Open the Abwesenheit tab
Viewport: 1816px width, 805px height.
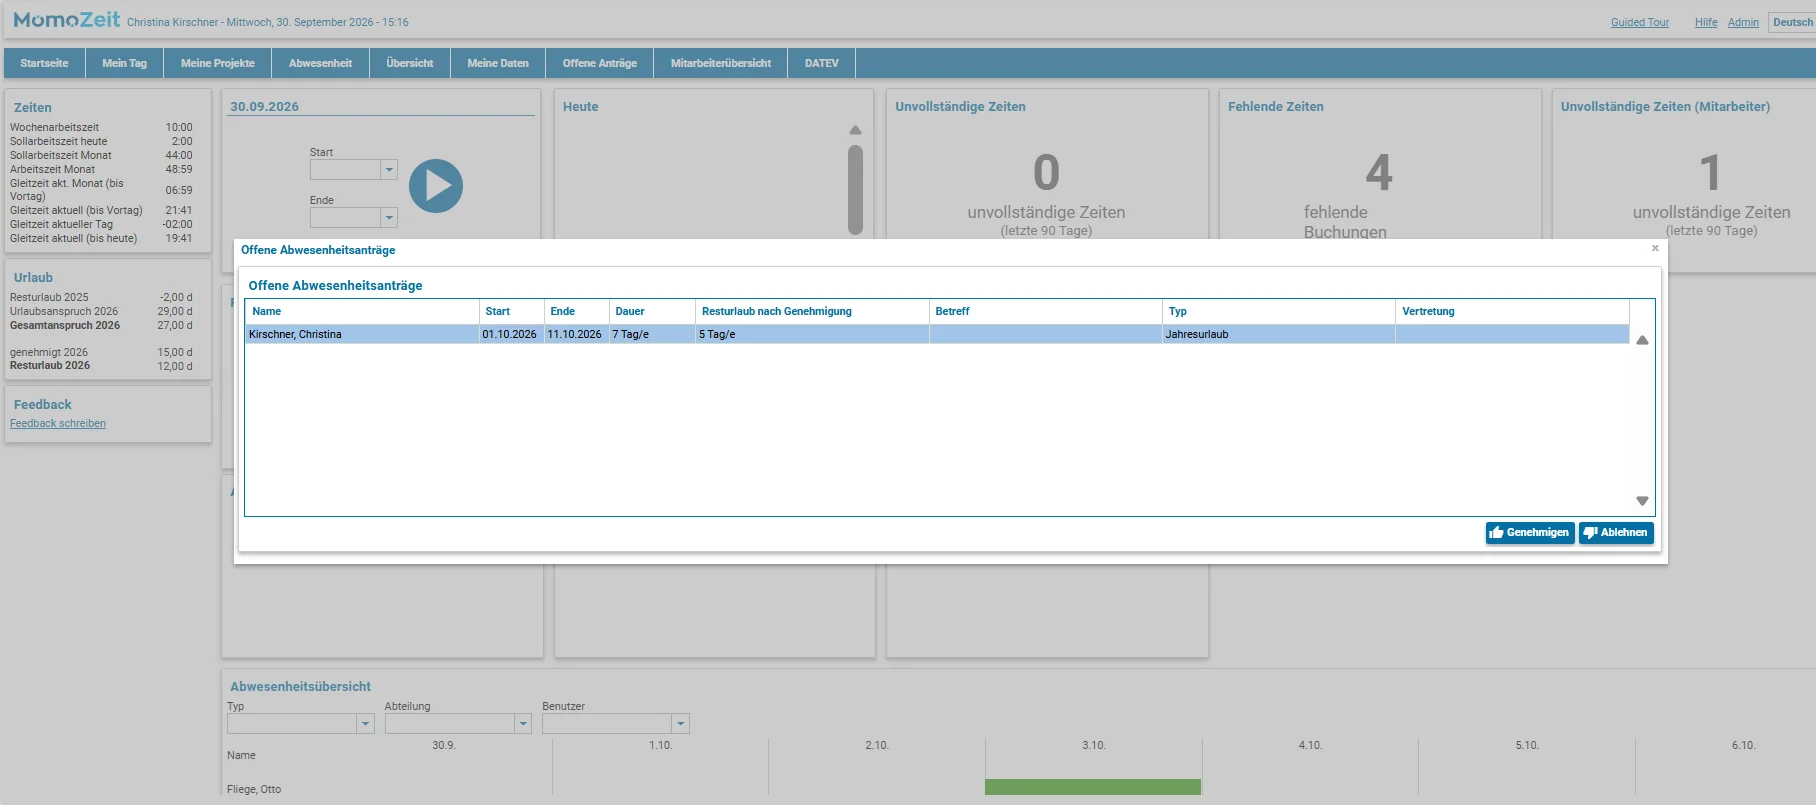(x=320, y=63)
